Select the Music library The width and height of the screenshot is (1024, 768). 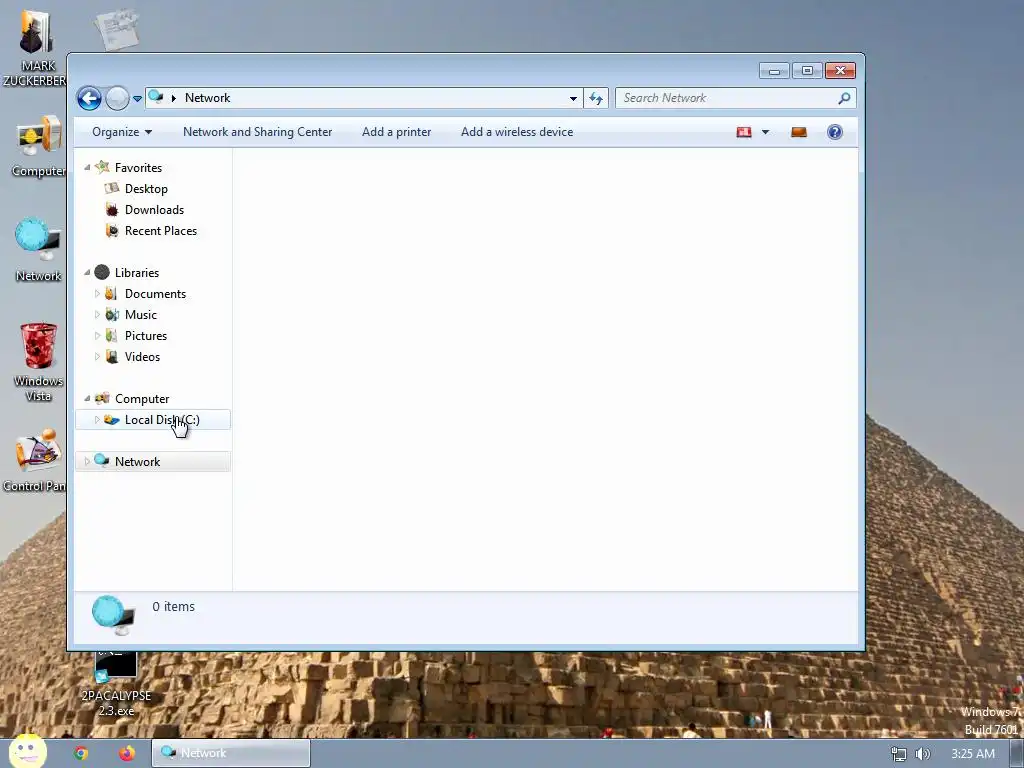[140, 315]
